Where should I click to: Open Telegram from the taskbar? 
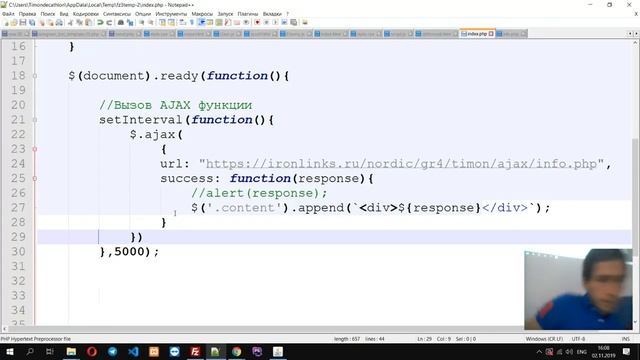(113, 352)
